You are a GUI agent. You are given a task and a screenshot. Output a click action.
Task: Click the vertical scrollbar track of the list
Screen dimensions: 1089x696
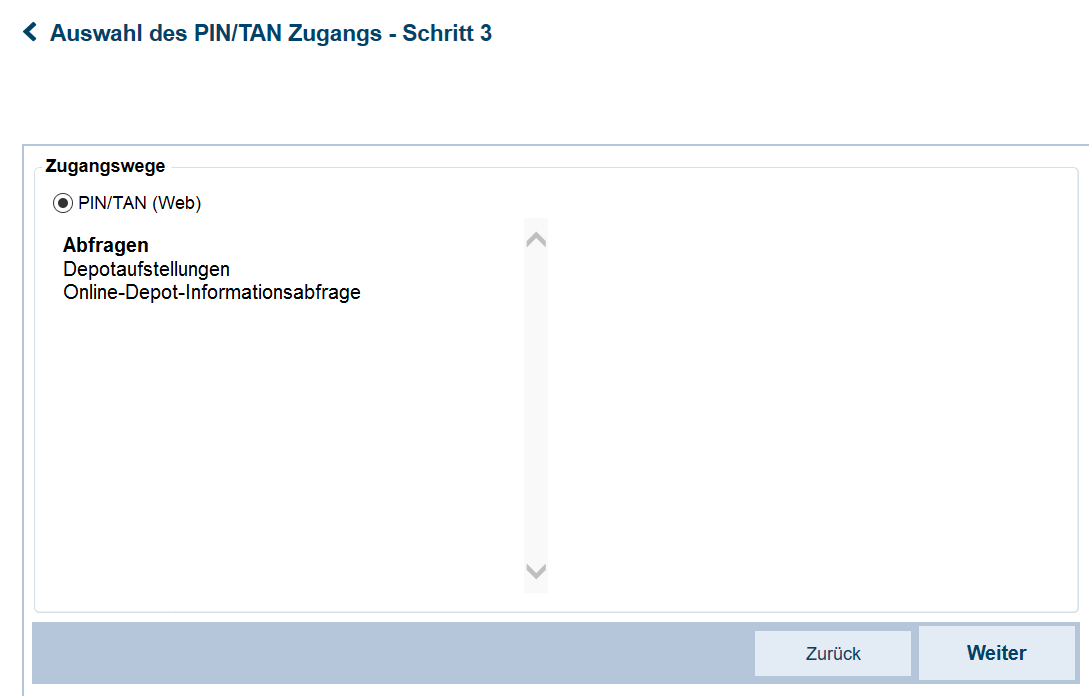click(x=535, y=406)
